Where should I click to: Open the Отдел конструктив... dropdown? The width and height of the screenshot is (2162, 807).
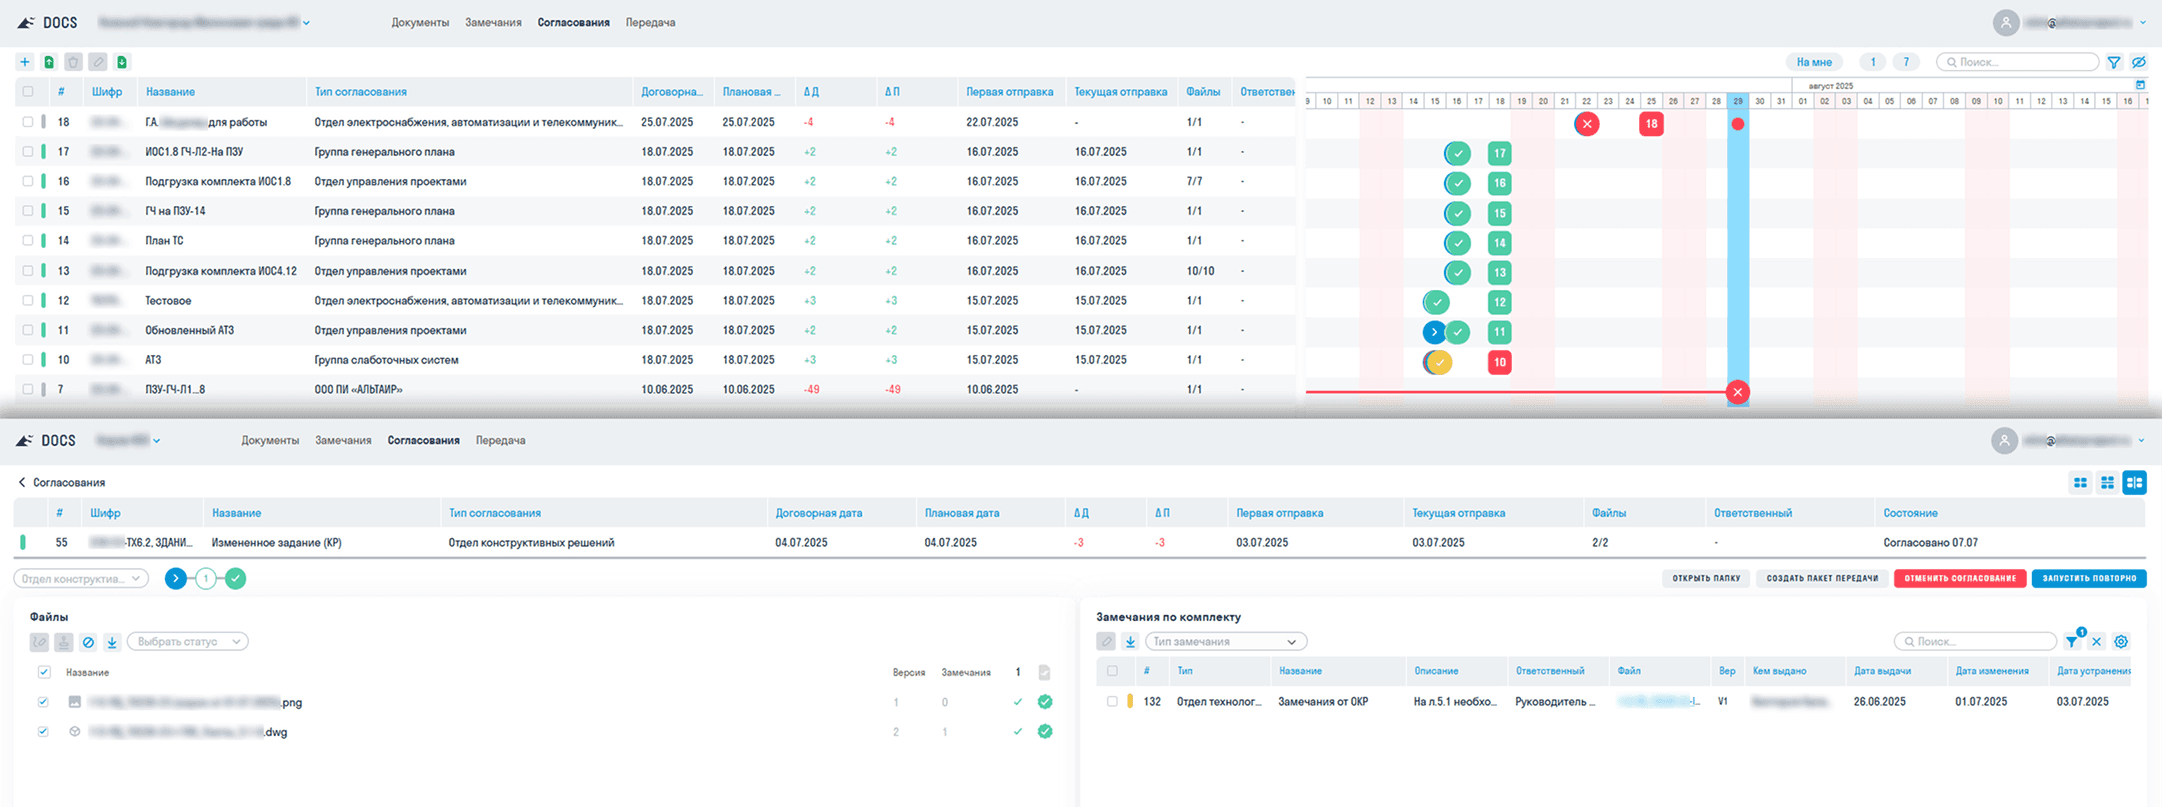point(81,579)
